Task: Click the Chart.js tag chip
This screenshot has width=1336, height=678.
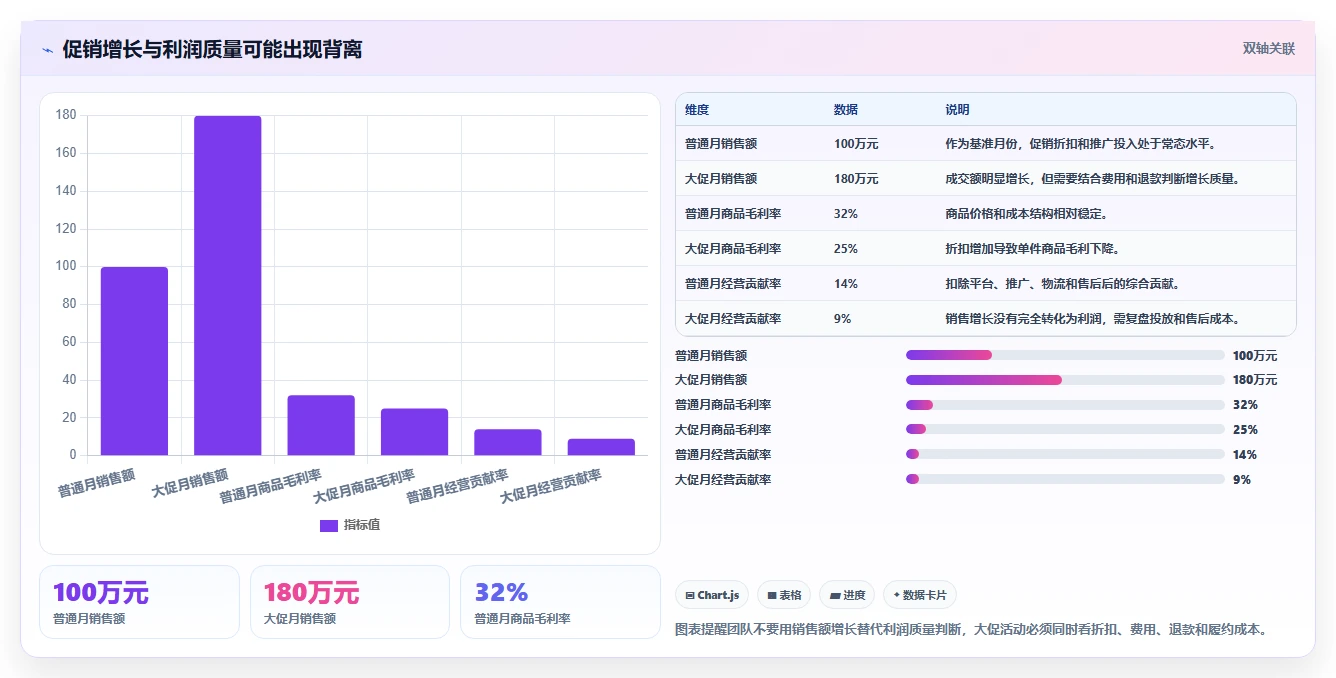Action: tap(712, 595)
